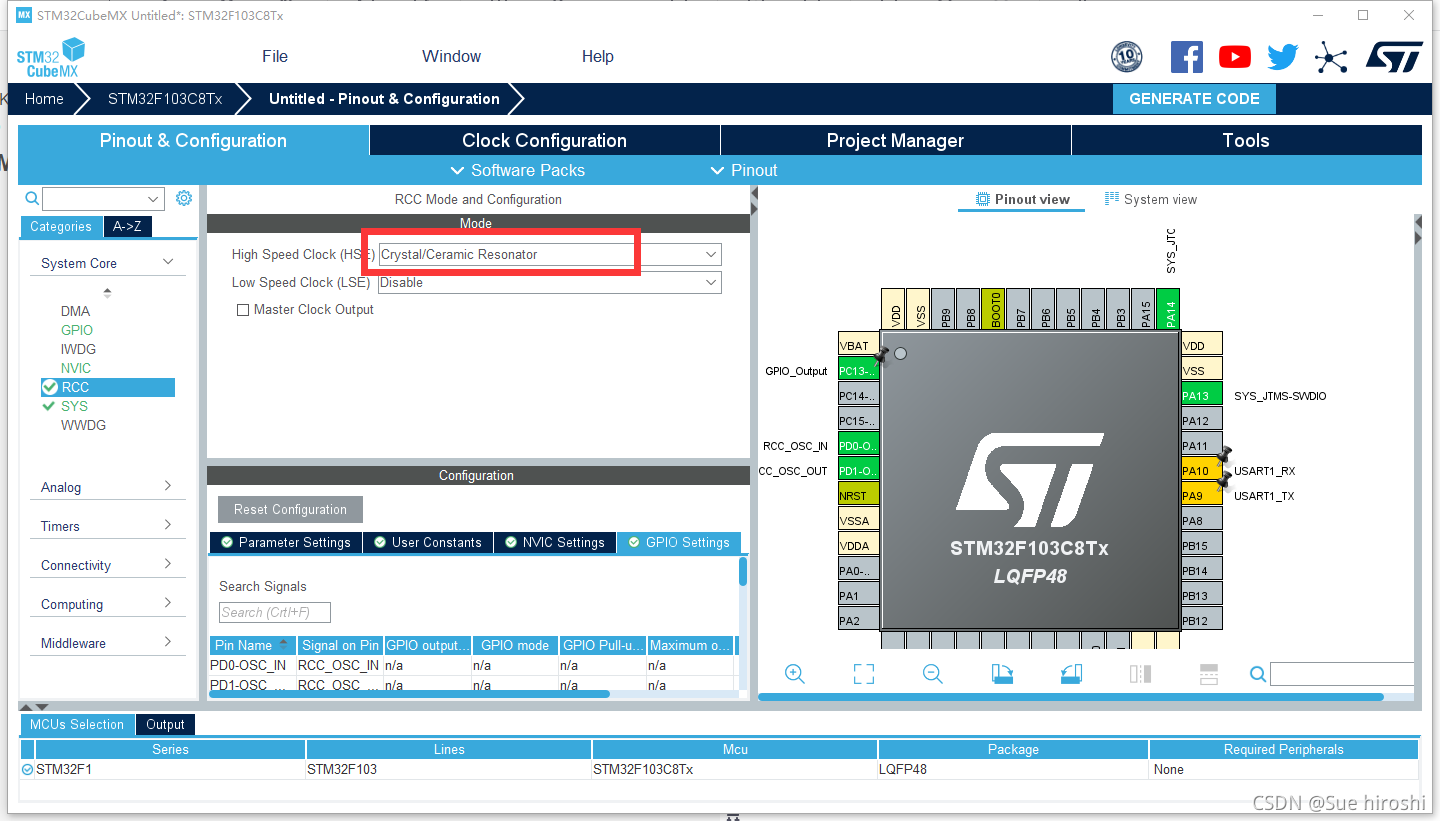Switch to Tools tab
This screenshot has height=821, width=1440.
(1246, 140)
